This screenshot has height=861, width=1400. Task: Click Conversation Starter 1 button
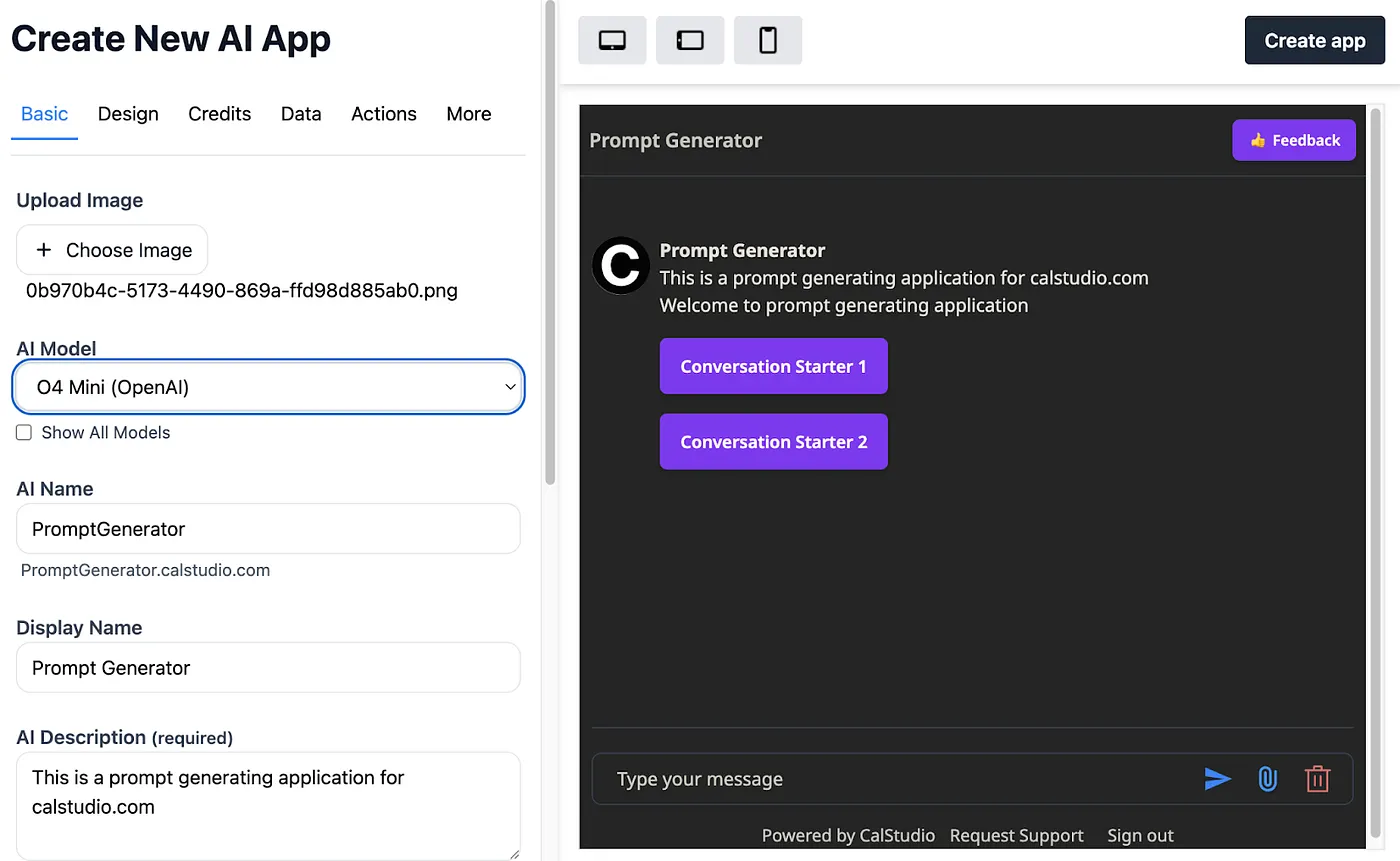click(x=773, y=366)
